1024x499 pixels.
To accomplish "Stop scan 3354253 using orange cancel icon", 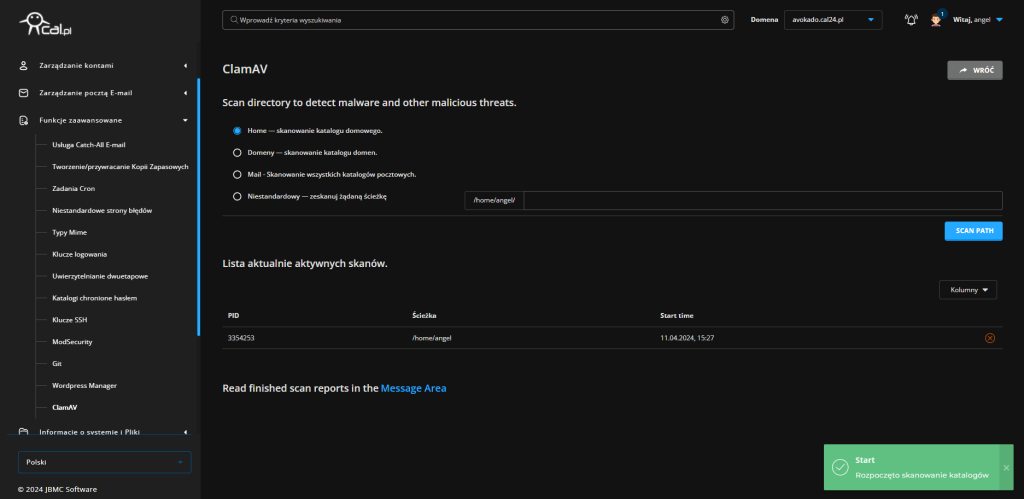I will (x=989, y=338).
